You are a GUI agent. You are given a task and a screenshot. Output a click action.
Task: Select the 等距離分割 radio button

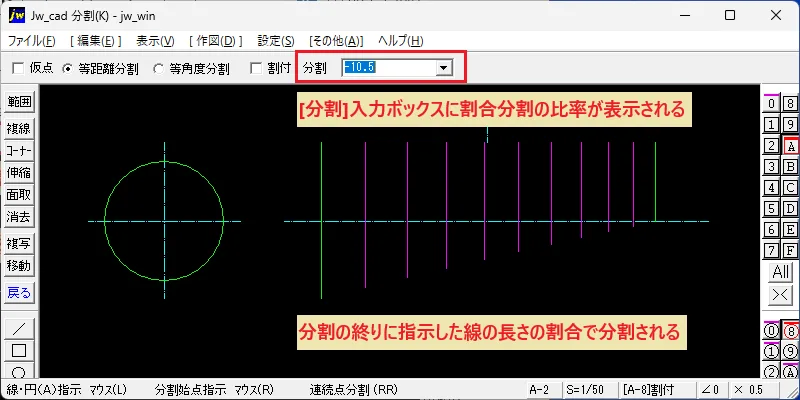point(67,68)
